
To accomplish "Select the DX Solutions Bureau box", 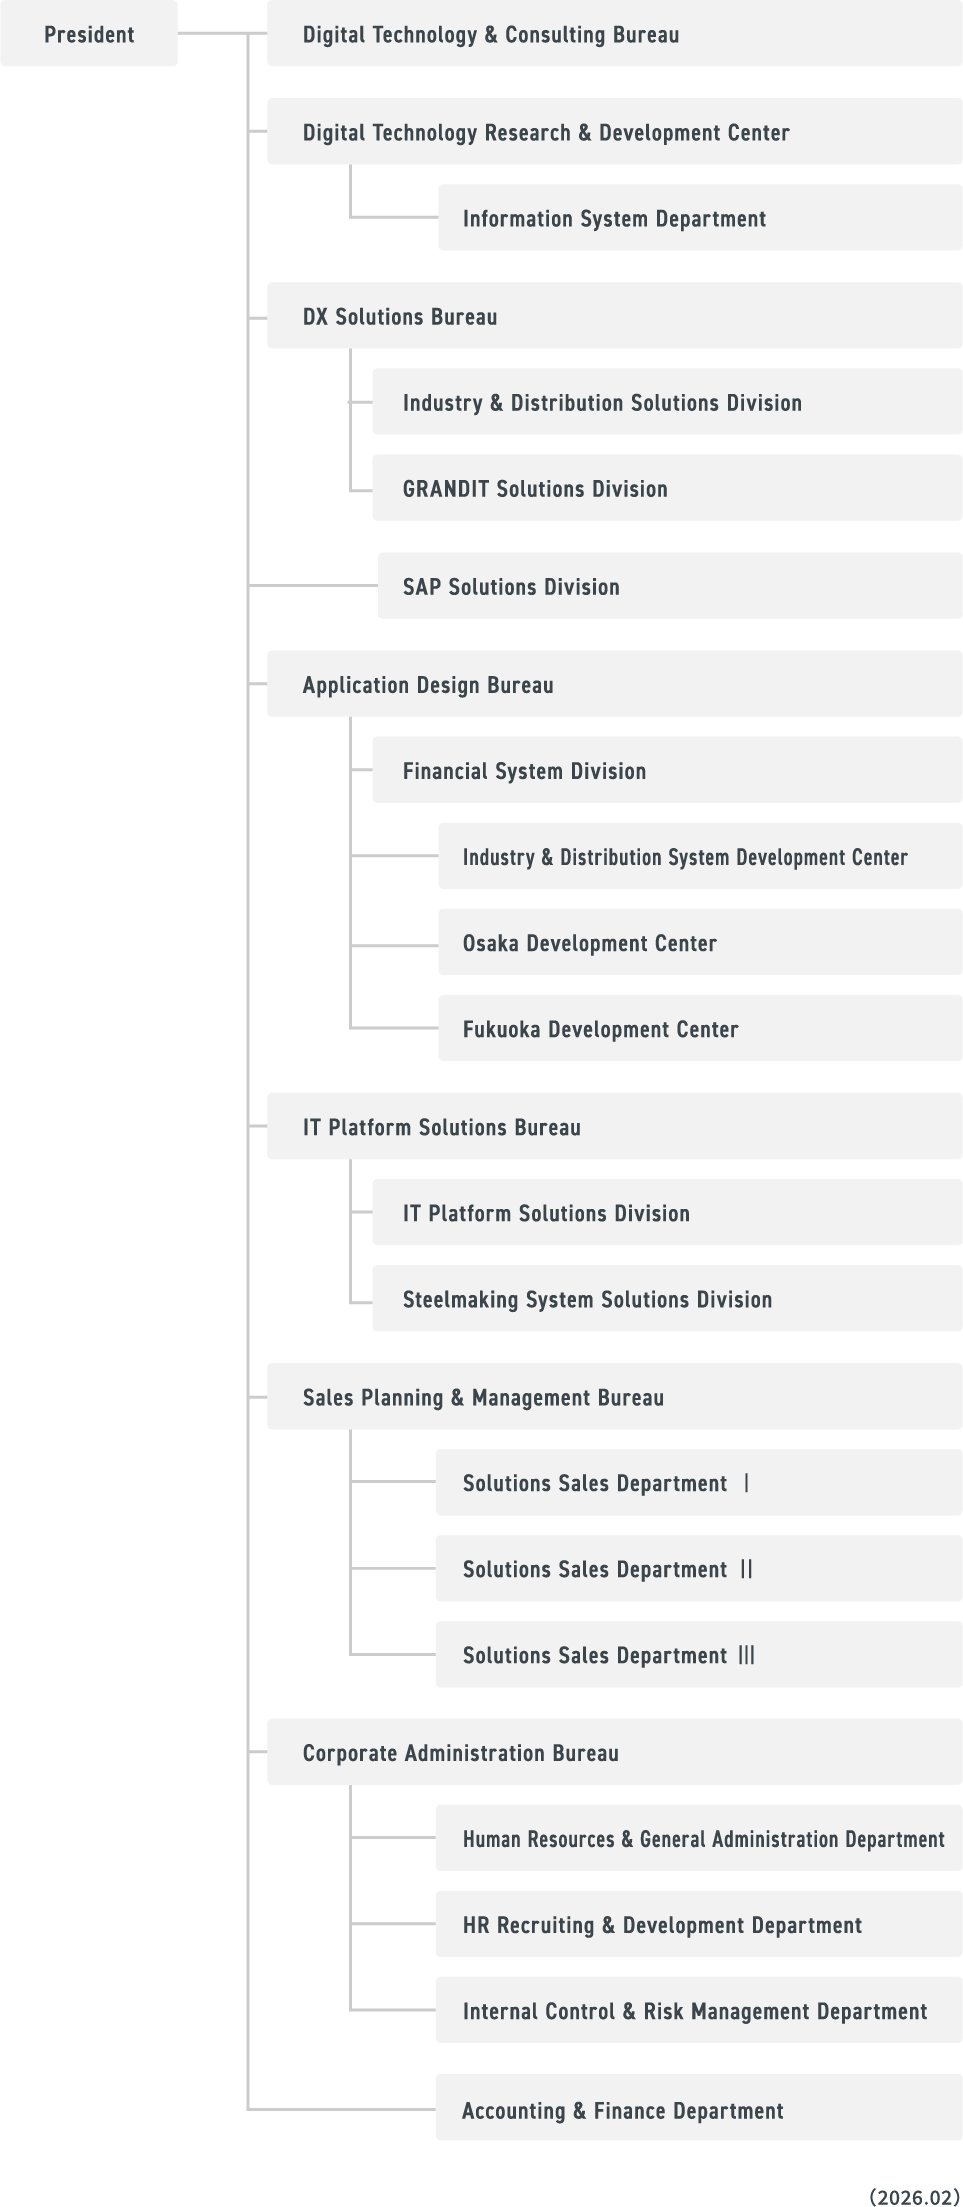I will coord(613,316).
